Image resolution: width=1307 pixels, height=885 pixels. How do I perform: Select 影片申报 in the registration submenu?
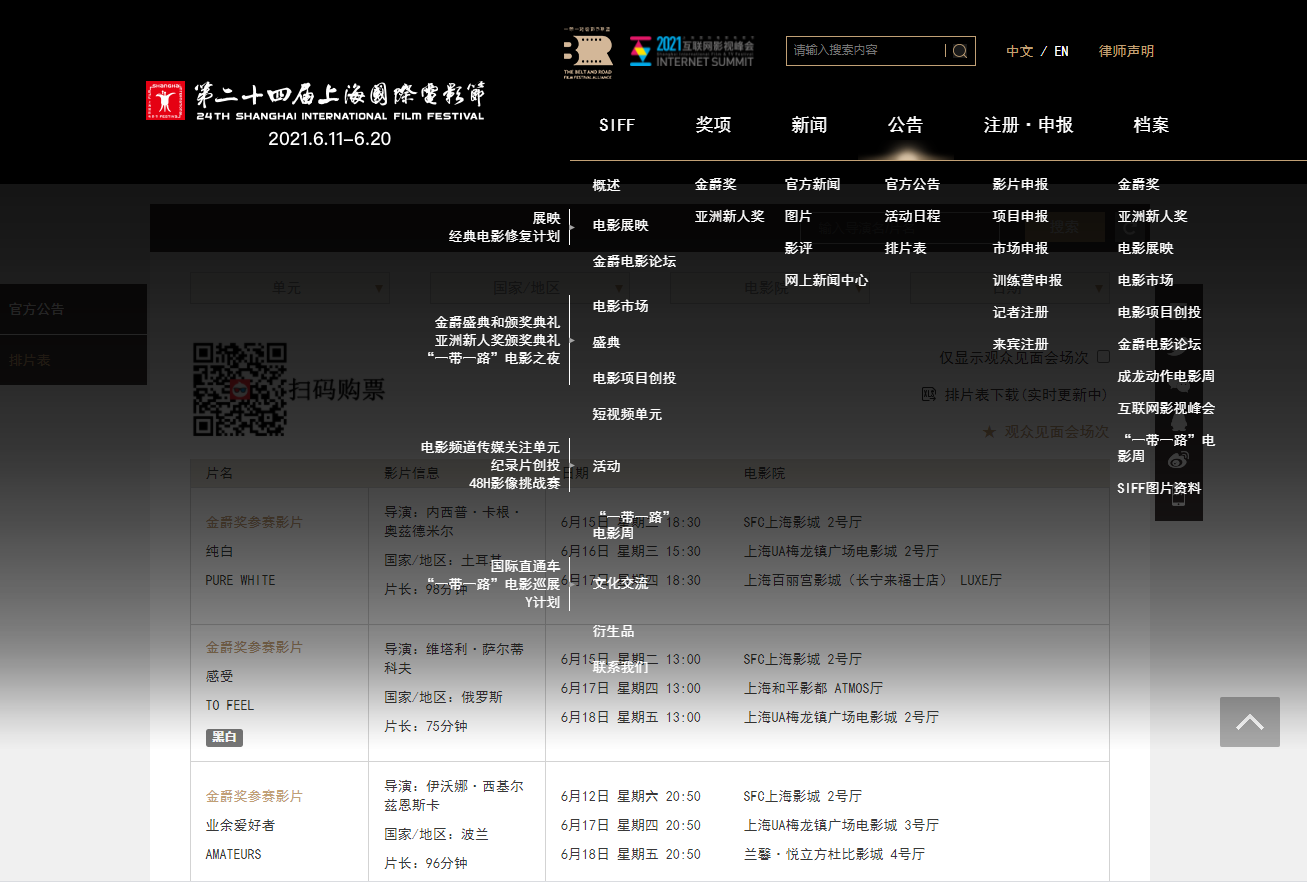click(x=1020, y=184)
